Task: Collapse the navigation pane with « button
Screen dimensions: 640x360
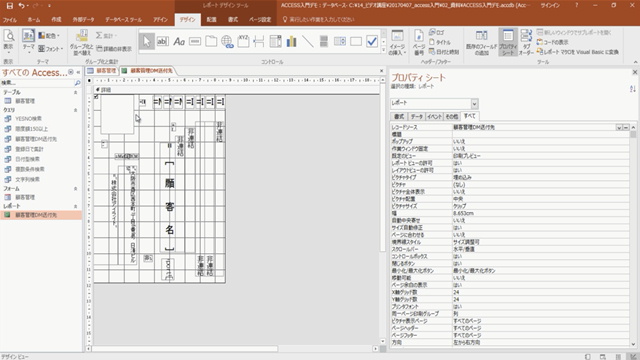Action: pos(78,72)
